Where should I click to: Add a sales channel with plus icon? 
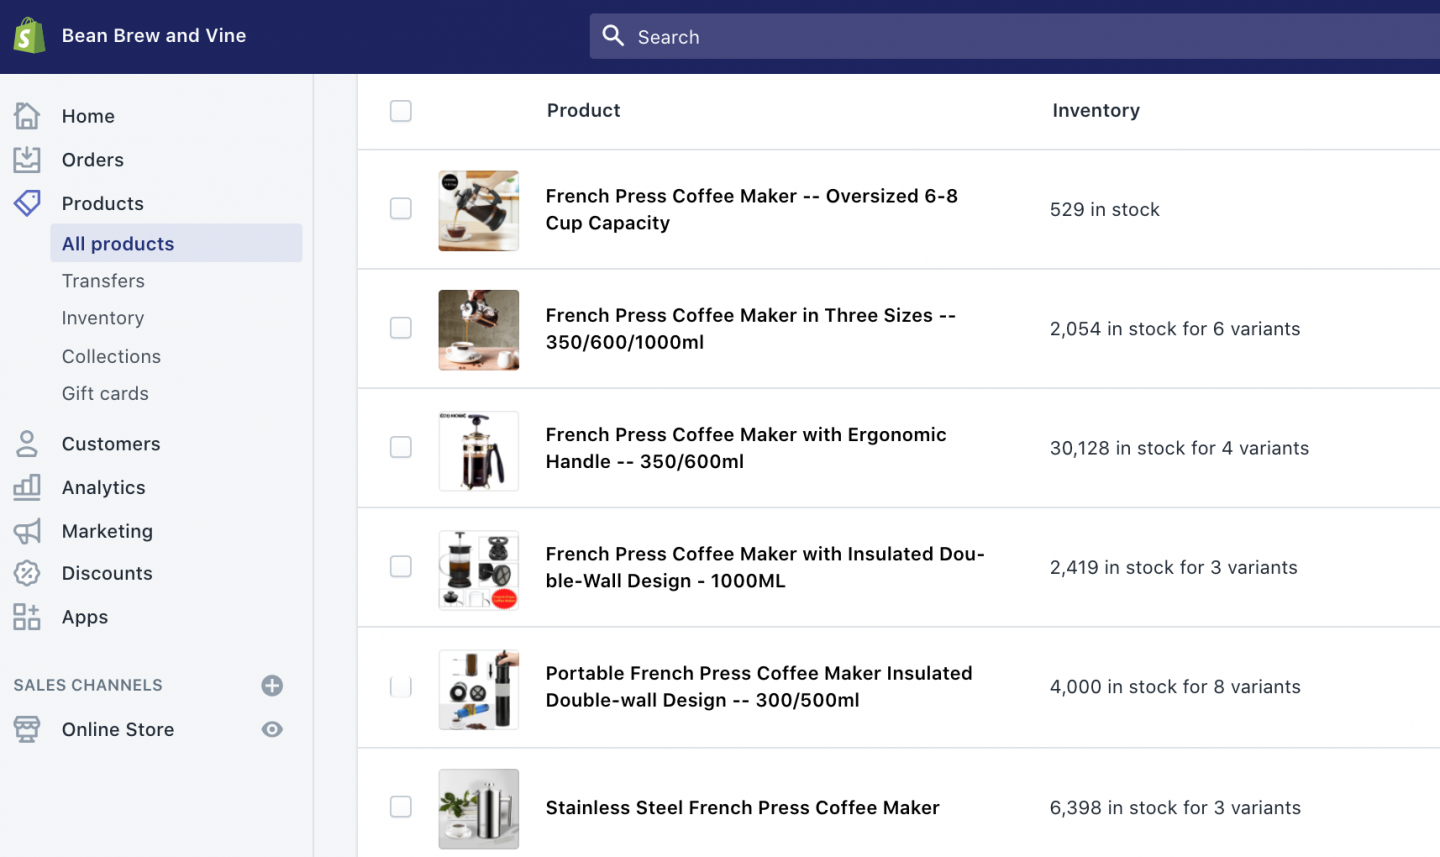[x=272, y=685]
